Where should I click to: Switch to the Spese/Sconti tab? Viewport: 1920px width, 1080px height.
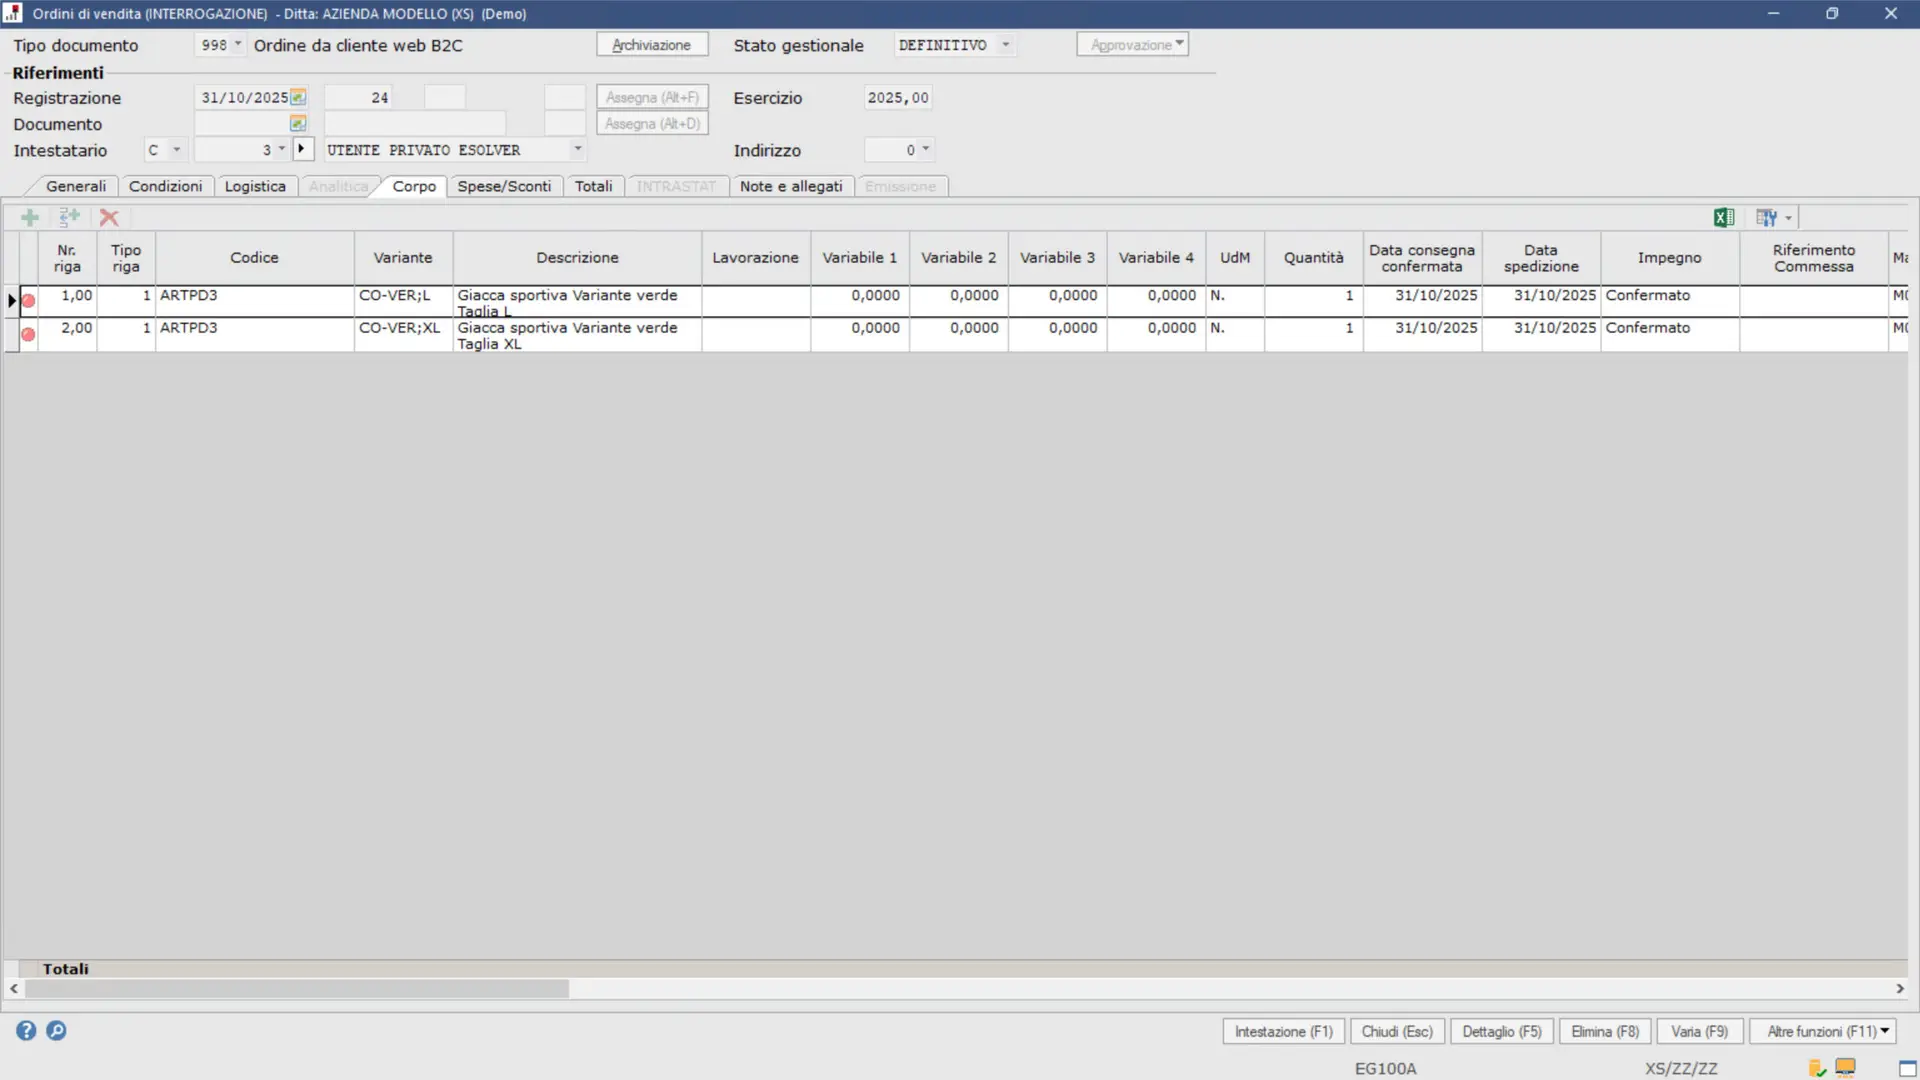click(504, 186)
